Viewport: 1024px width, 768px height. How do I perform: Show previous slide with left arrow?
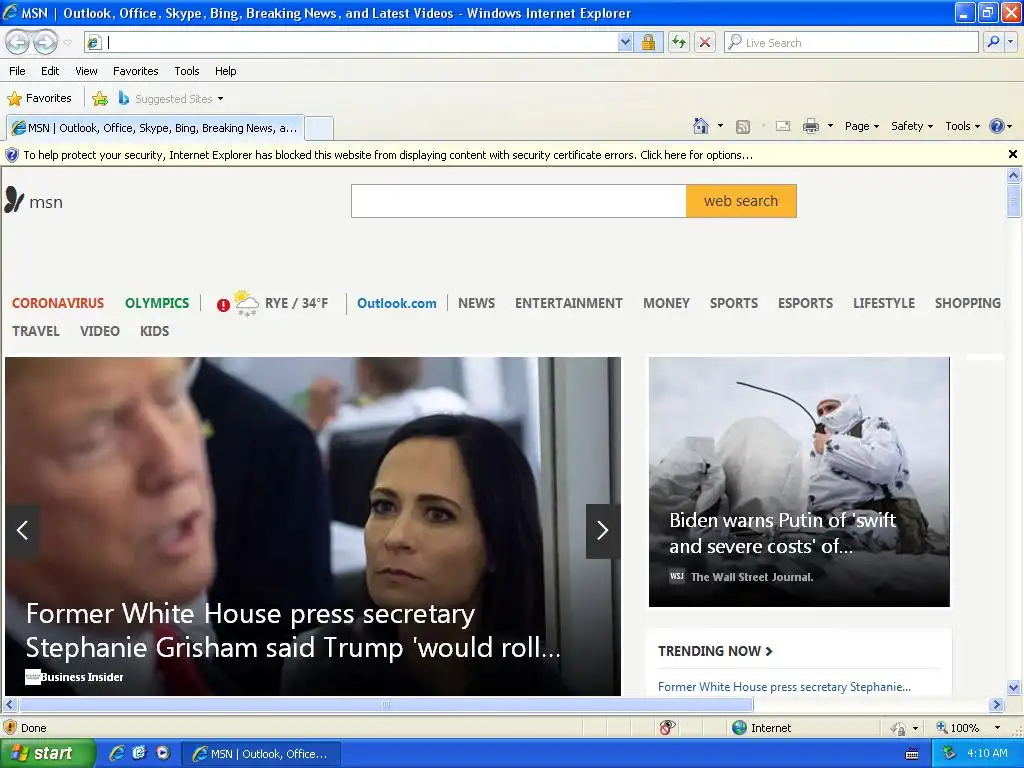(22, 530)
